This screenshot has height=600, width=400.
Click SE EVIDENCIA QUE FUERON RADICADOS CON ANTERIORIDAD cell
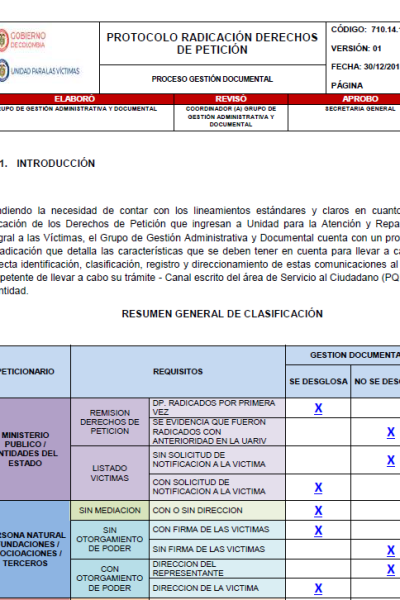point(217,432)
